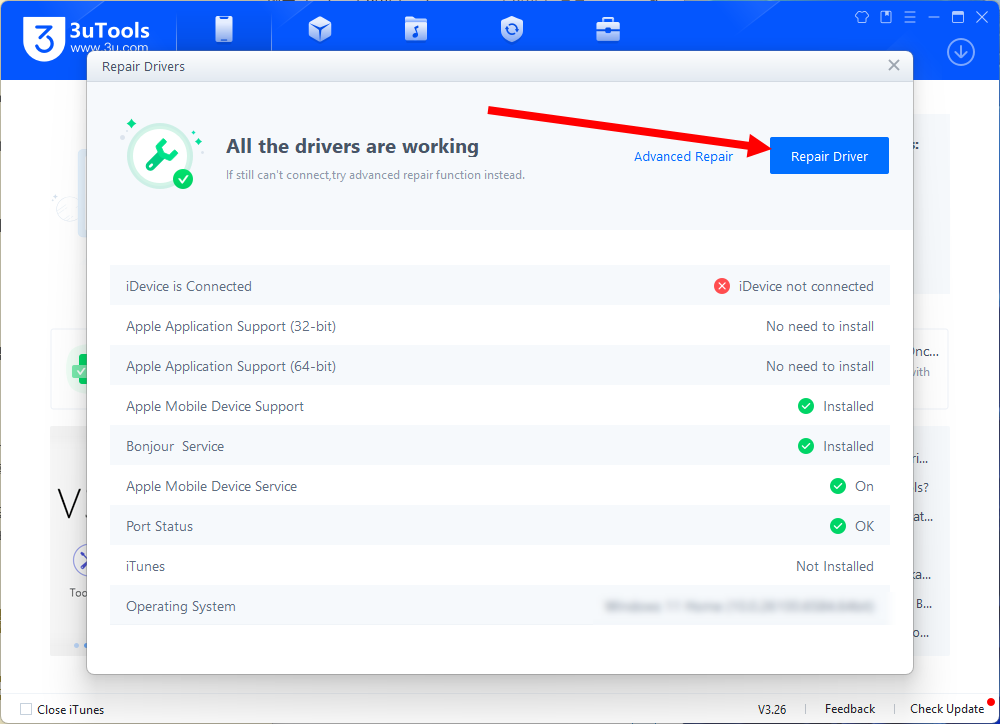Click No need to install for 64-bit support
1000x724 pixels.
820,366
